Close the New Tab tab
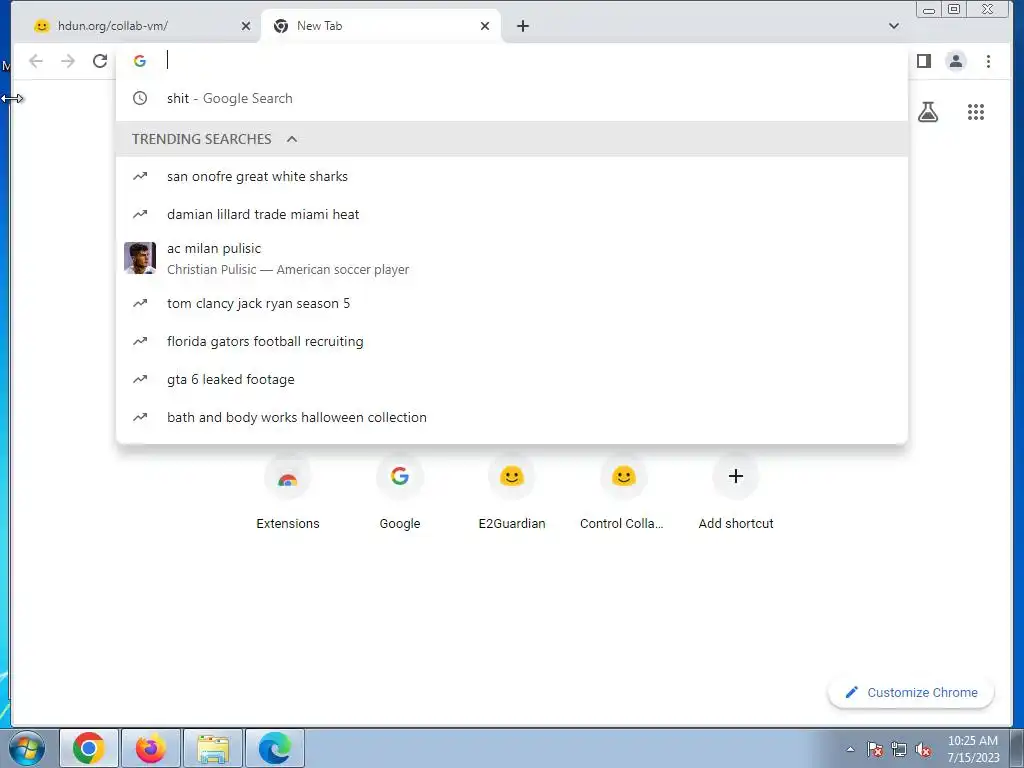 [485, 26]
